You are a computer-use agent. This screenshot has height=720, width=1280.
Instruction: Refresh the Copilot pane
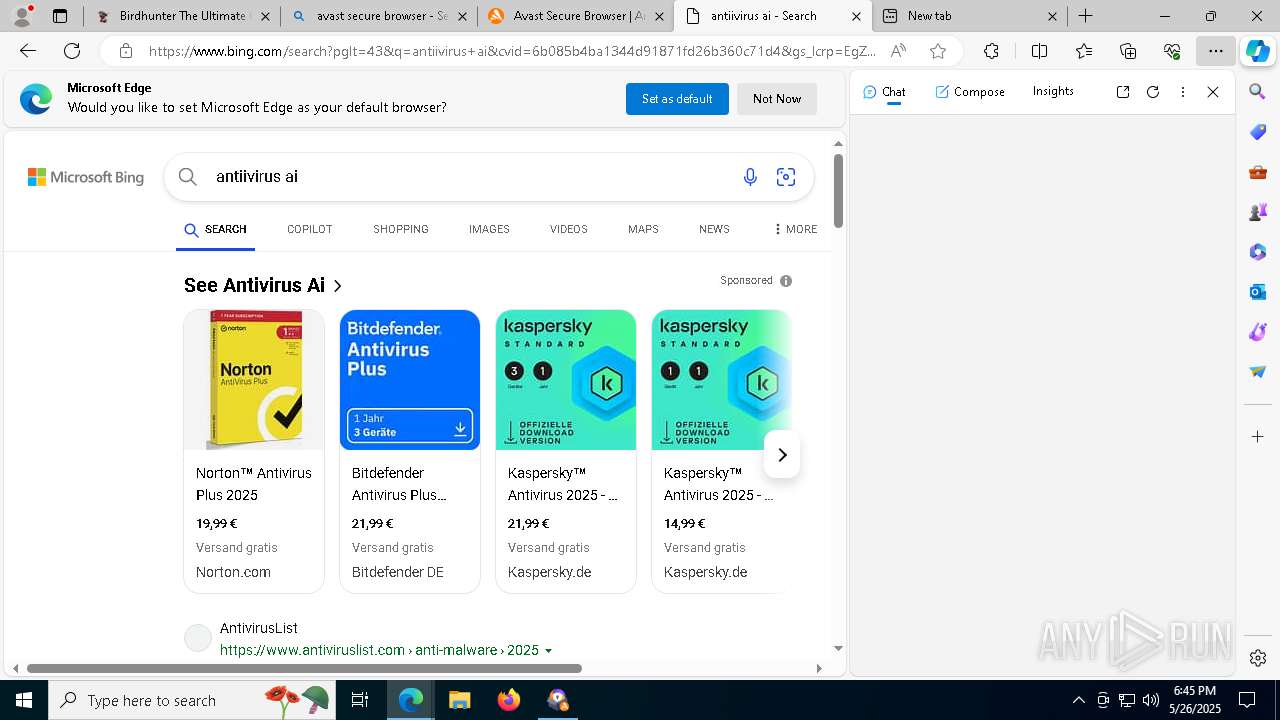pos(1153,92)
